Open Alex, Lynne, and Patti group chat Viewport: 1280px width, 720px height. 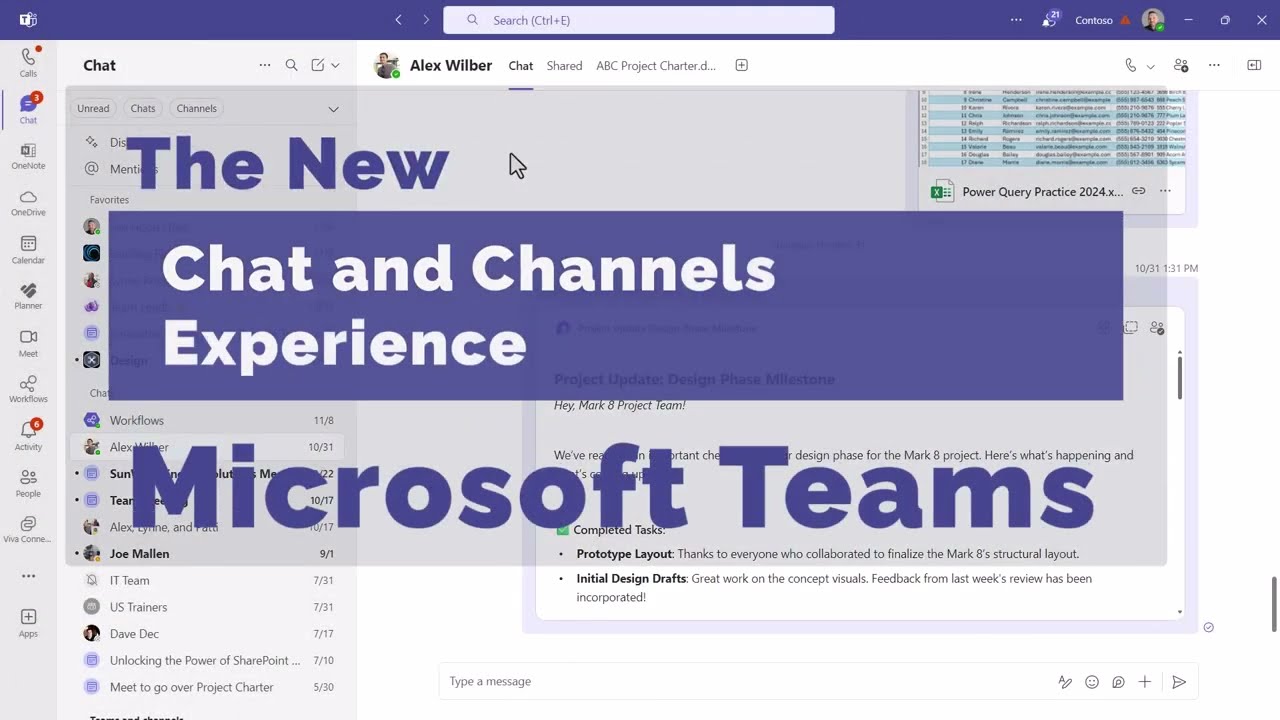208,527
